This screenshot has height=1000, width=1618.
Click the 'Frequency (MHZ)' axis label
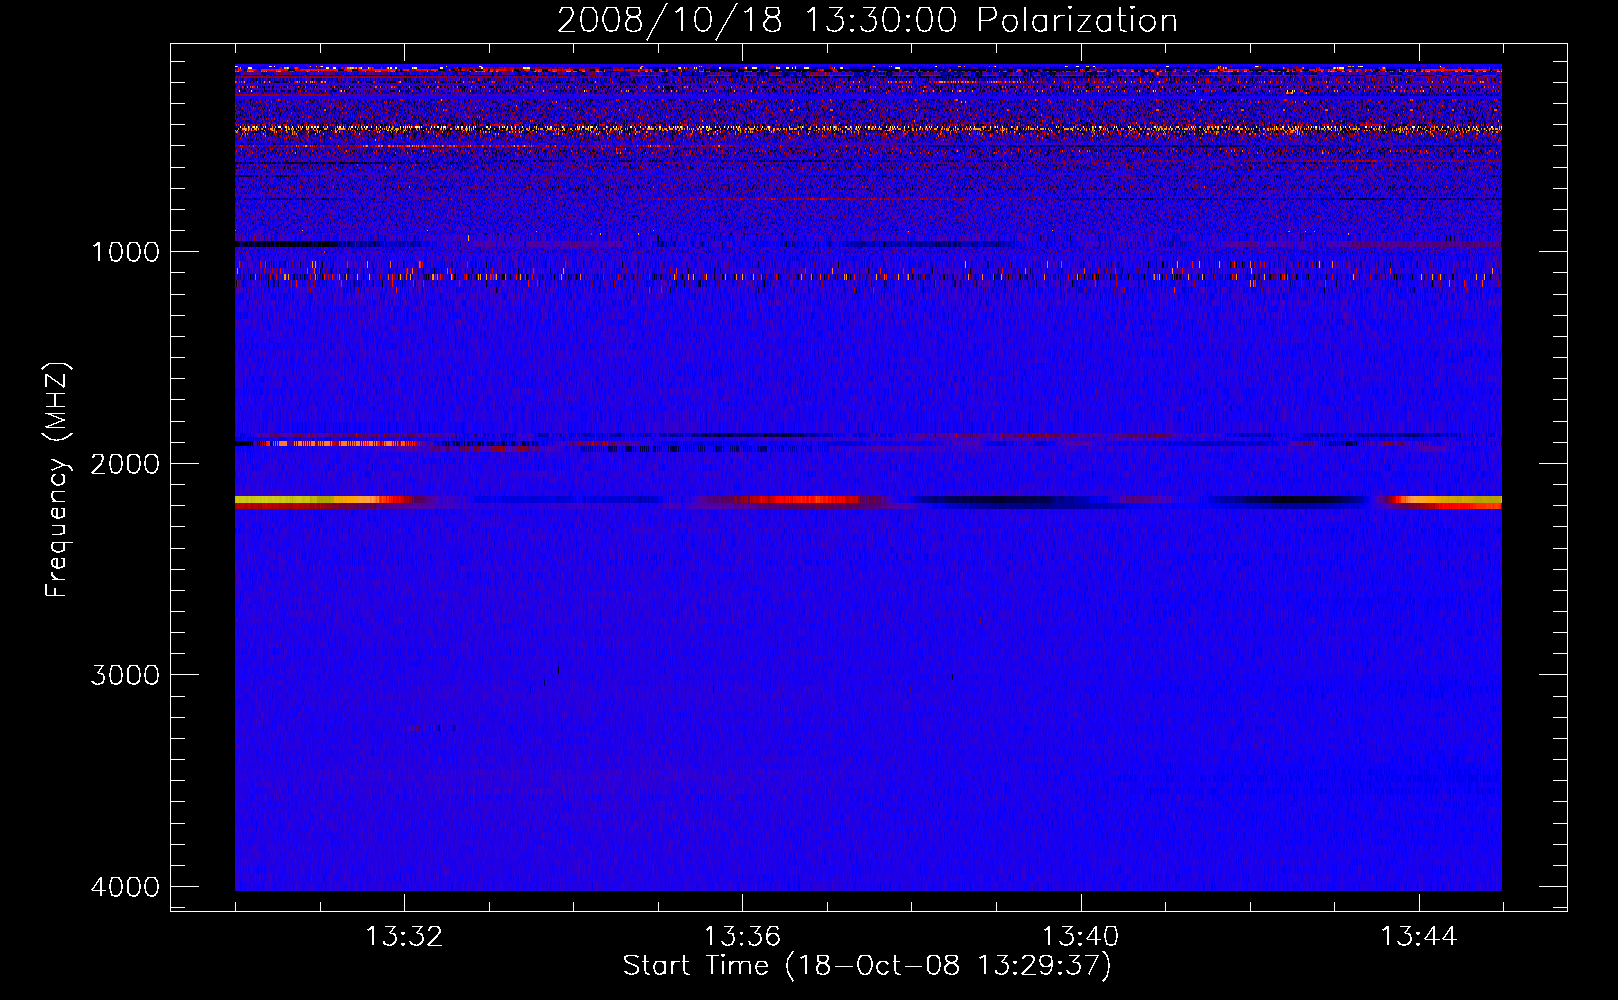tap(58, 480)
